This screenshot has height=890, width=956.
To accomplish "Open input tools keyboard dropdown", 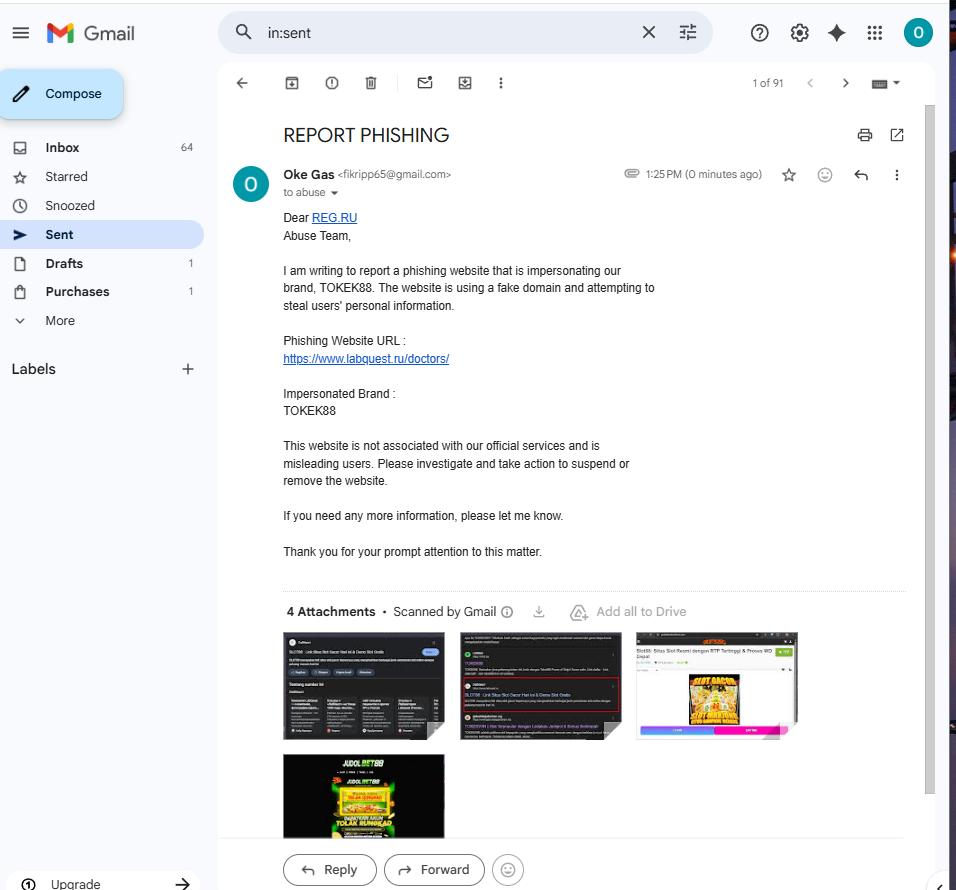I will coord(886,84).
